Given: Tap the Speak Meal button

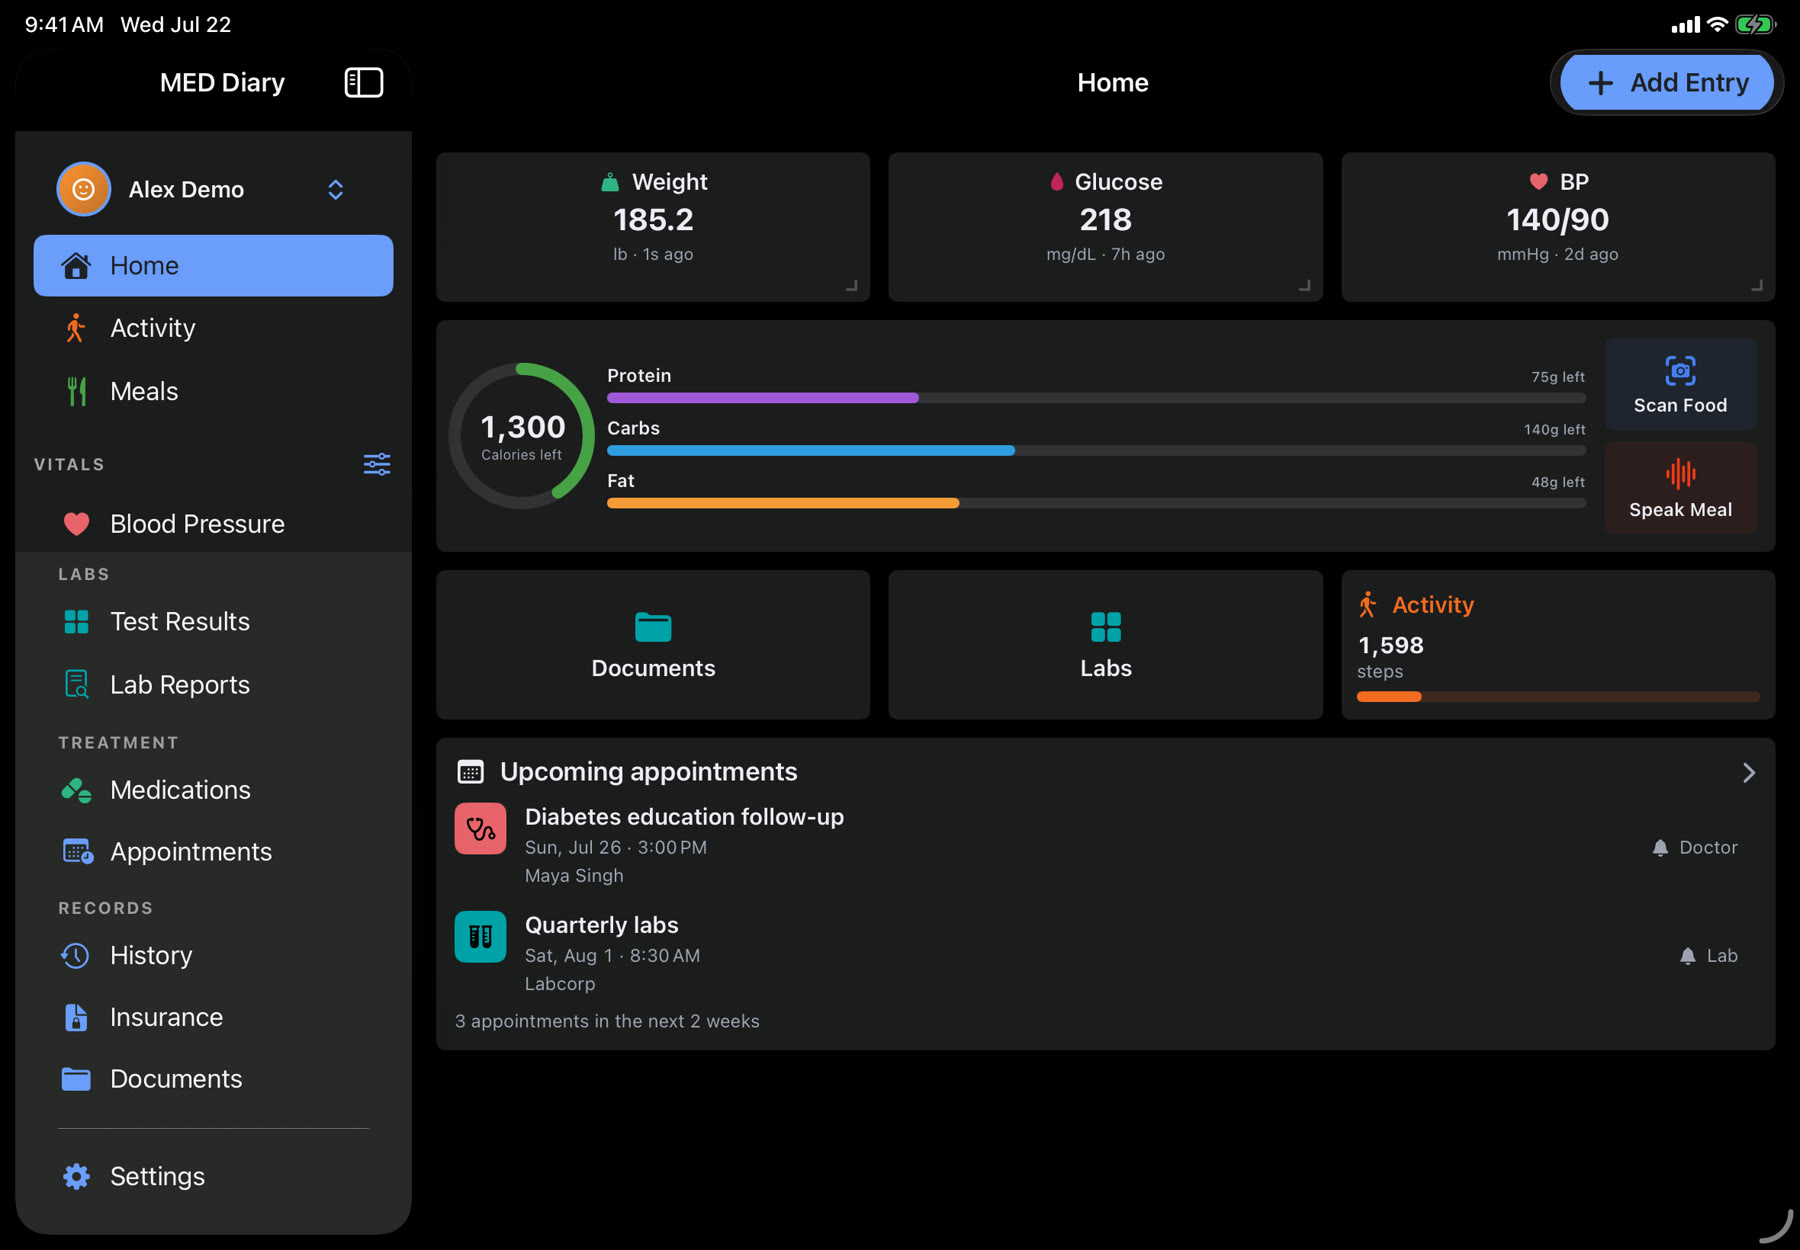Looking at the screenshot, I should click(x=1680, y=488).
